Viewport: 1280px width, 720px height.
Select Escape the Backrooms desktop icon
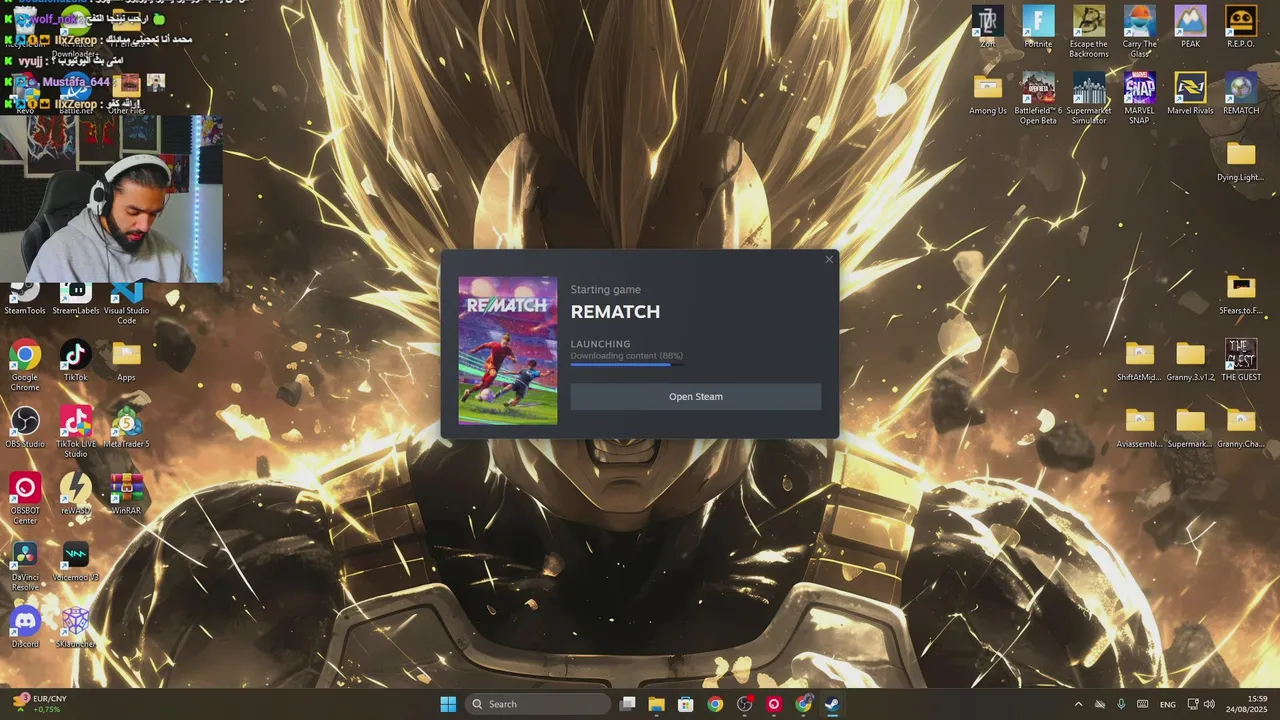click(1089, 32)
